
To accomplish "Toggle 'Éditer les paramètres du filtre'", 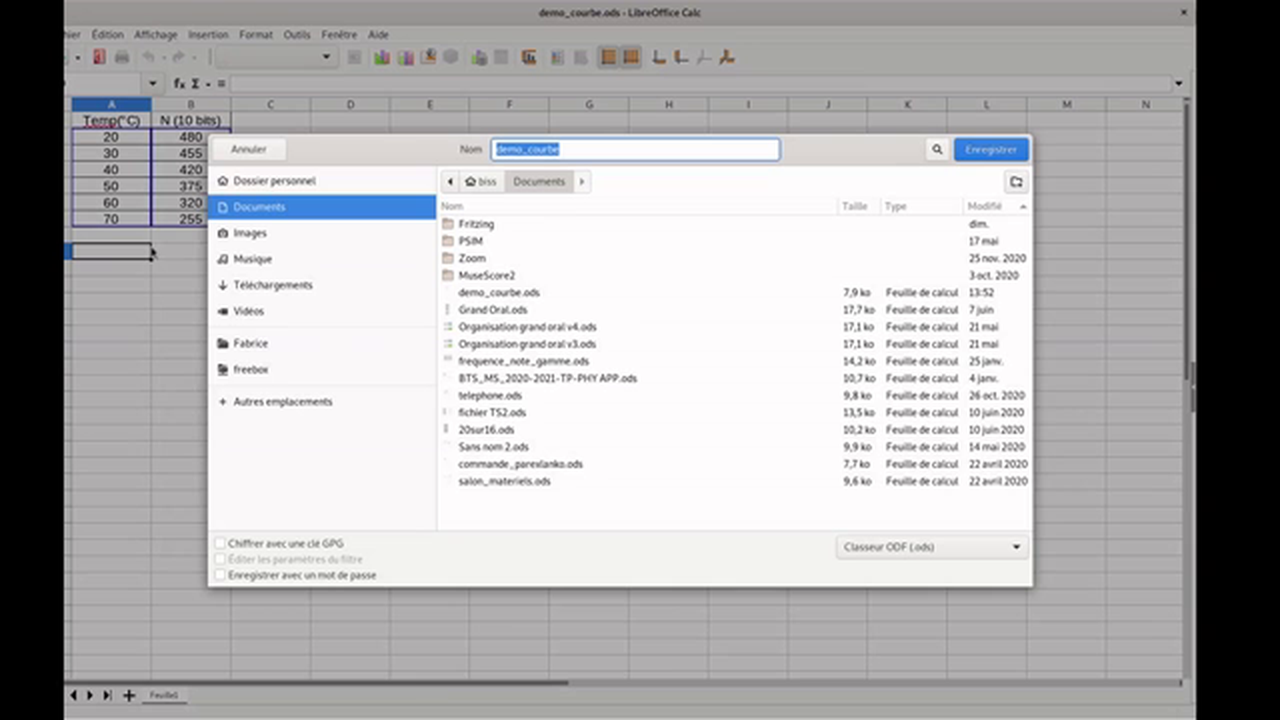I will [x=220, y=559].
